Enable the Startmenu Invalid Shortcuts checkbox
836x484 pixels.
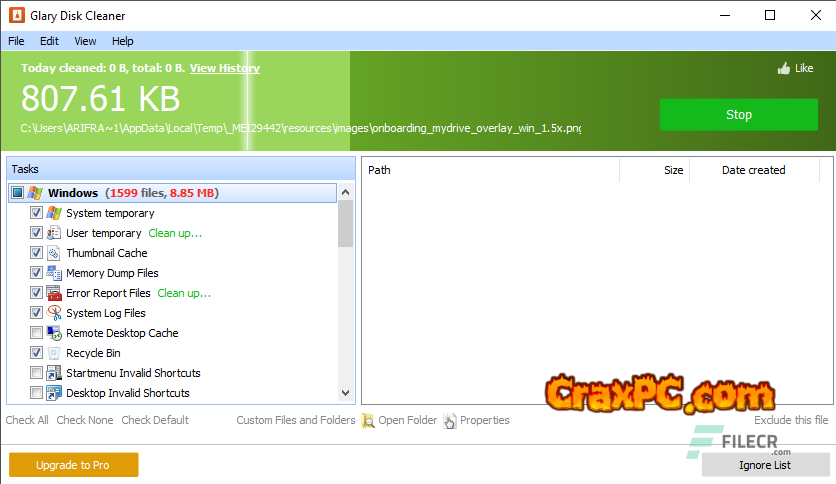(36, 373)
